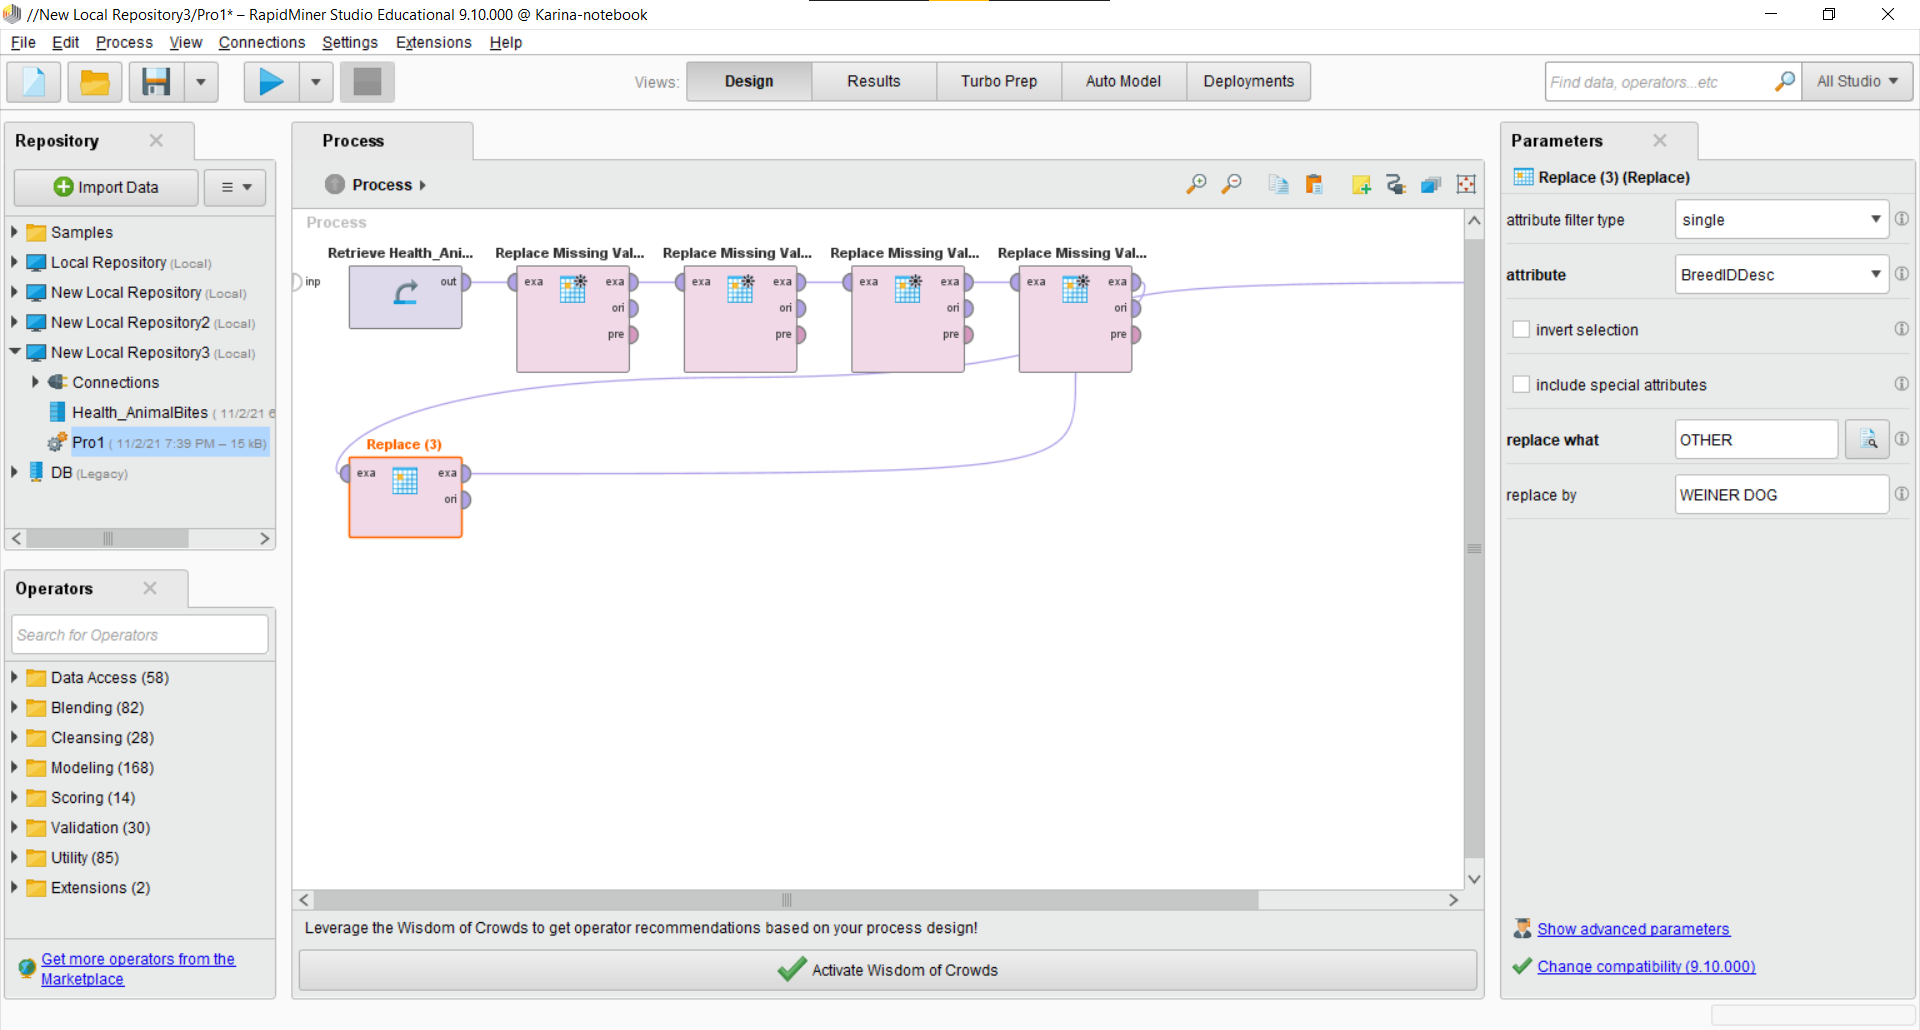
Task: Click the Zoom Out magnifier icon
Action: tap(1232, 184)
